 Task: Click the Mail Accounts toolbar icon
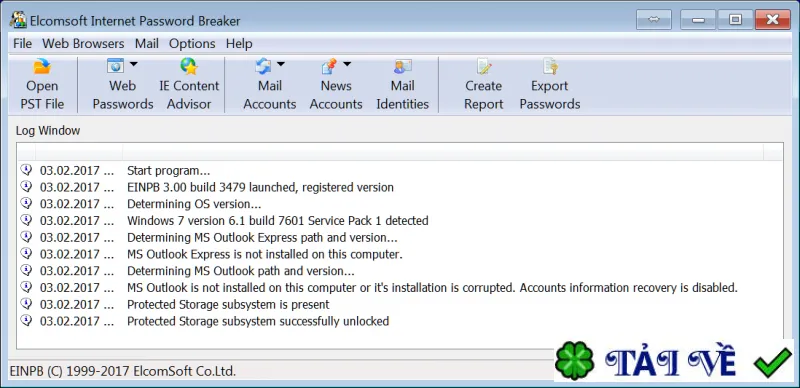[x=263, y=66]
